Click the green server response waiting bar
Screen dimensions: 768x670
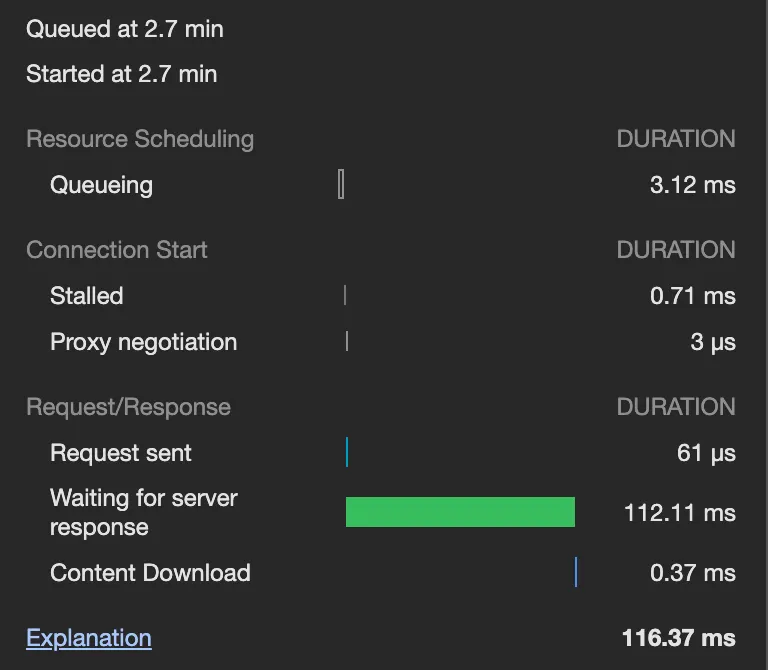[460, 512]
